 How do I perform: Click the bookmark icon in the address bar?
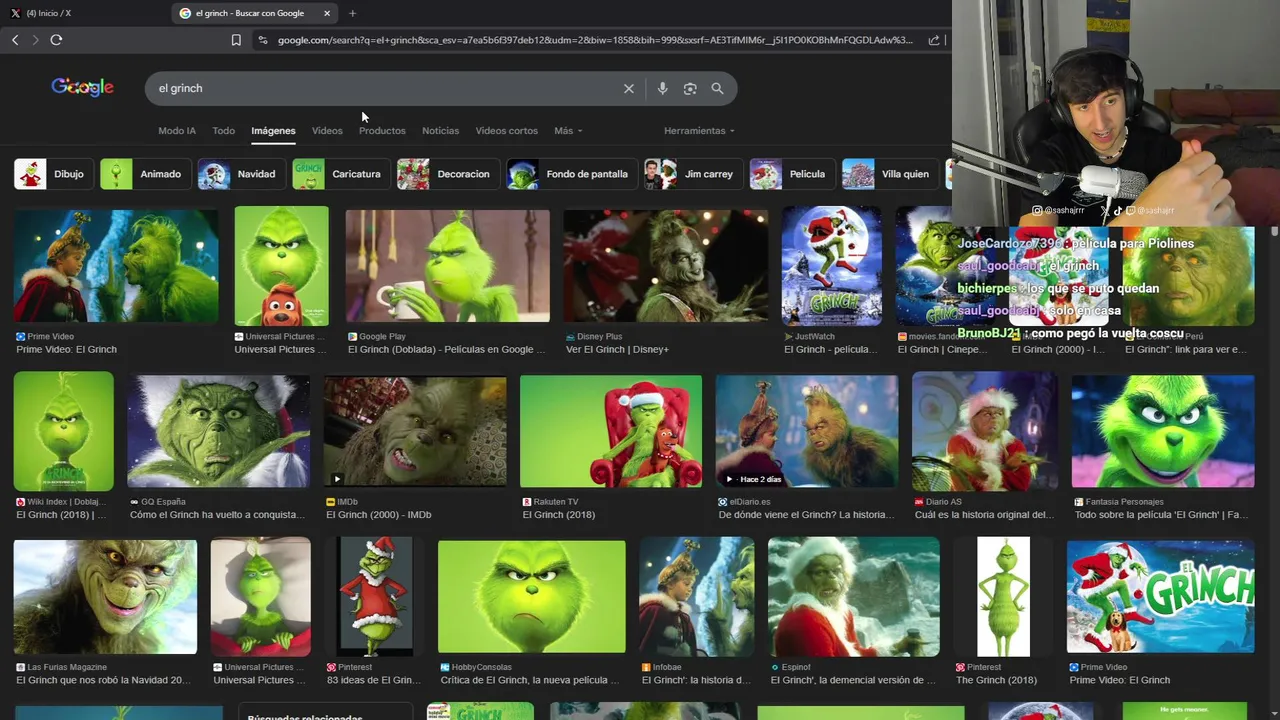coord(236,40)
